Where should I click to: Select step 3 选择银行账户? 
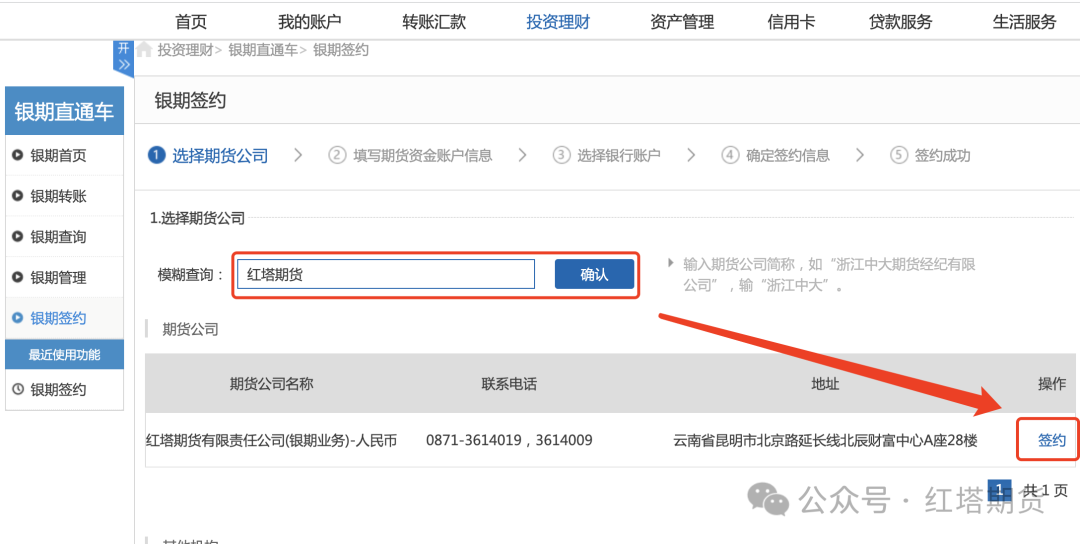[x=607, y=156]
